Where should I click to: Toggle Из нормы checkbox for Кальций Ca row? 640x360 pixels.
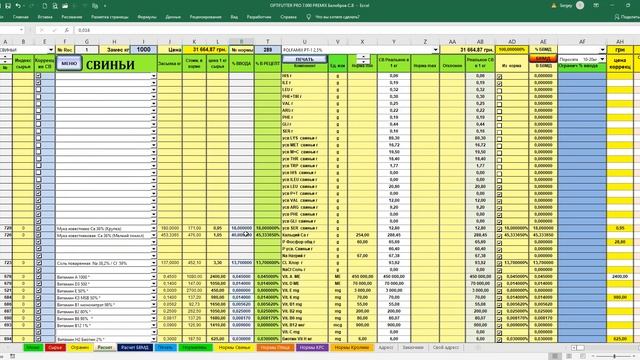click(500, 236)
